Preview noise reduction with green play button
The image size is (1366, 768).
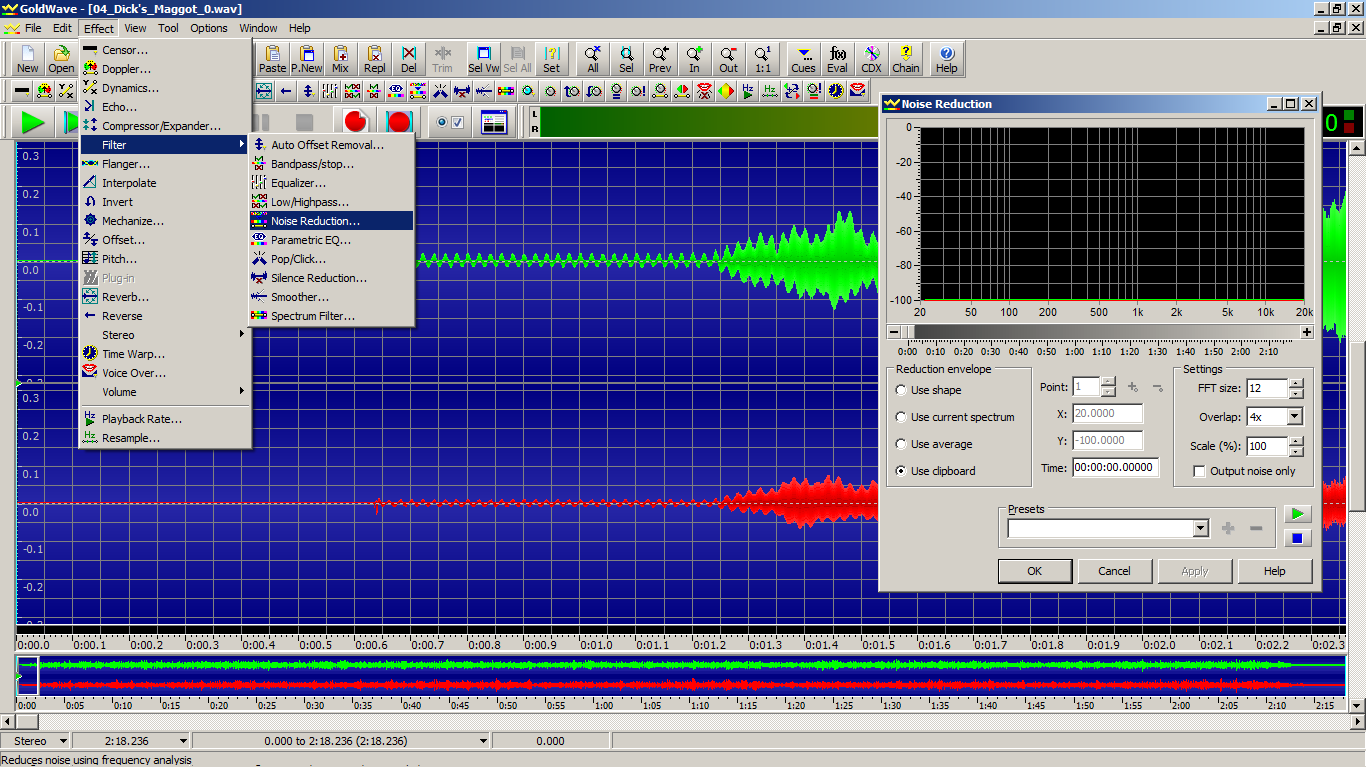coord(1297,514)
